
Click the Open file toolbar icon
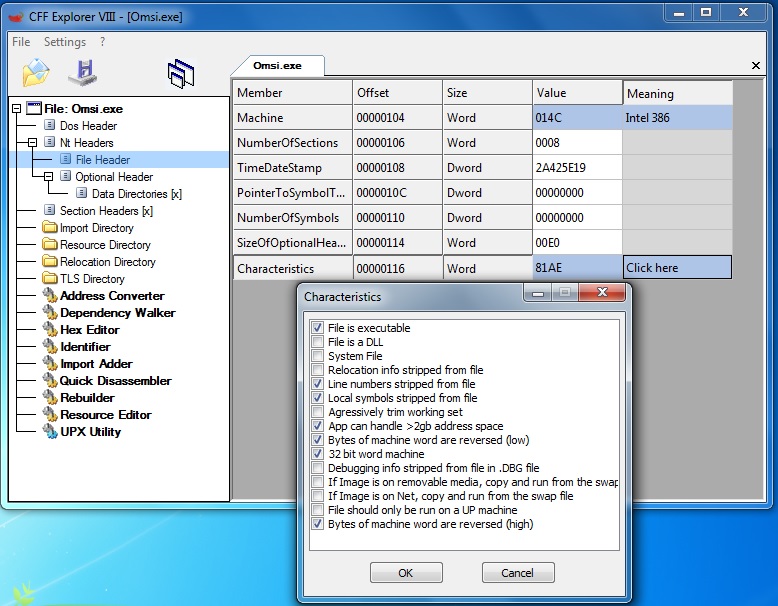pos(36,72)
